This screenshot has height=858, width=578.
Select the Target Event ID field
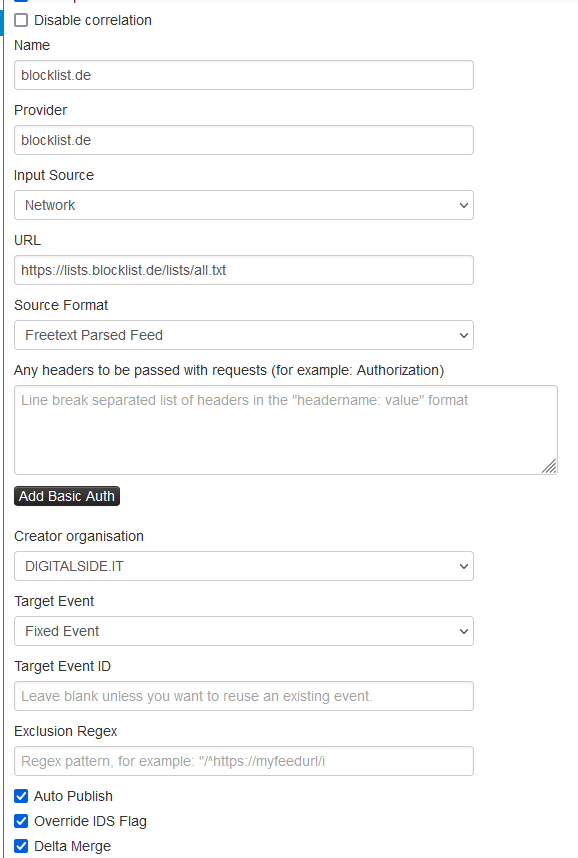pyautogui.click(x=243, y=696)
